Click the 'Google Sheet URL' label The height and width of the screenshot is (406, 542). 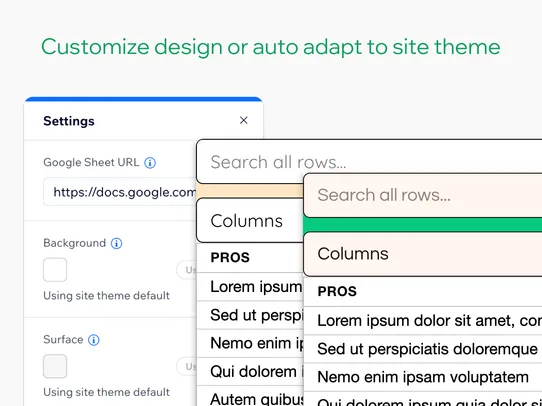[x=91, y=162]
